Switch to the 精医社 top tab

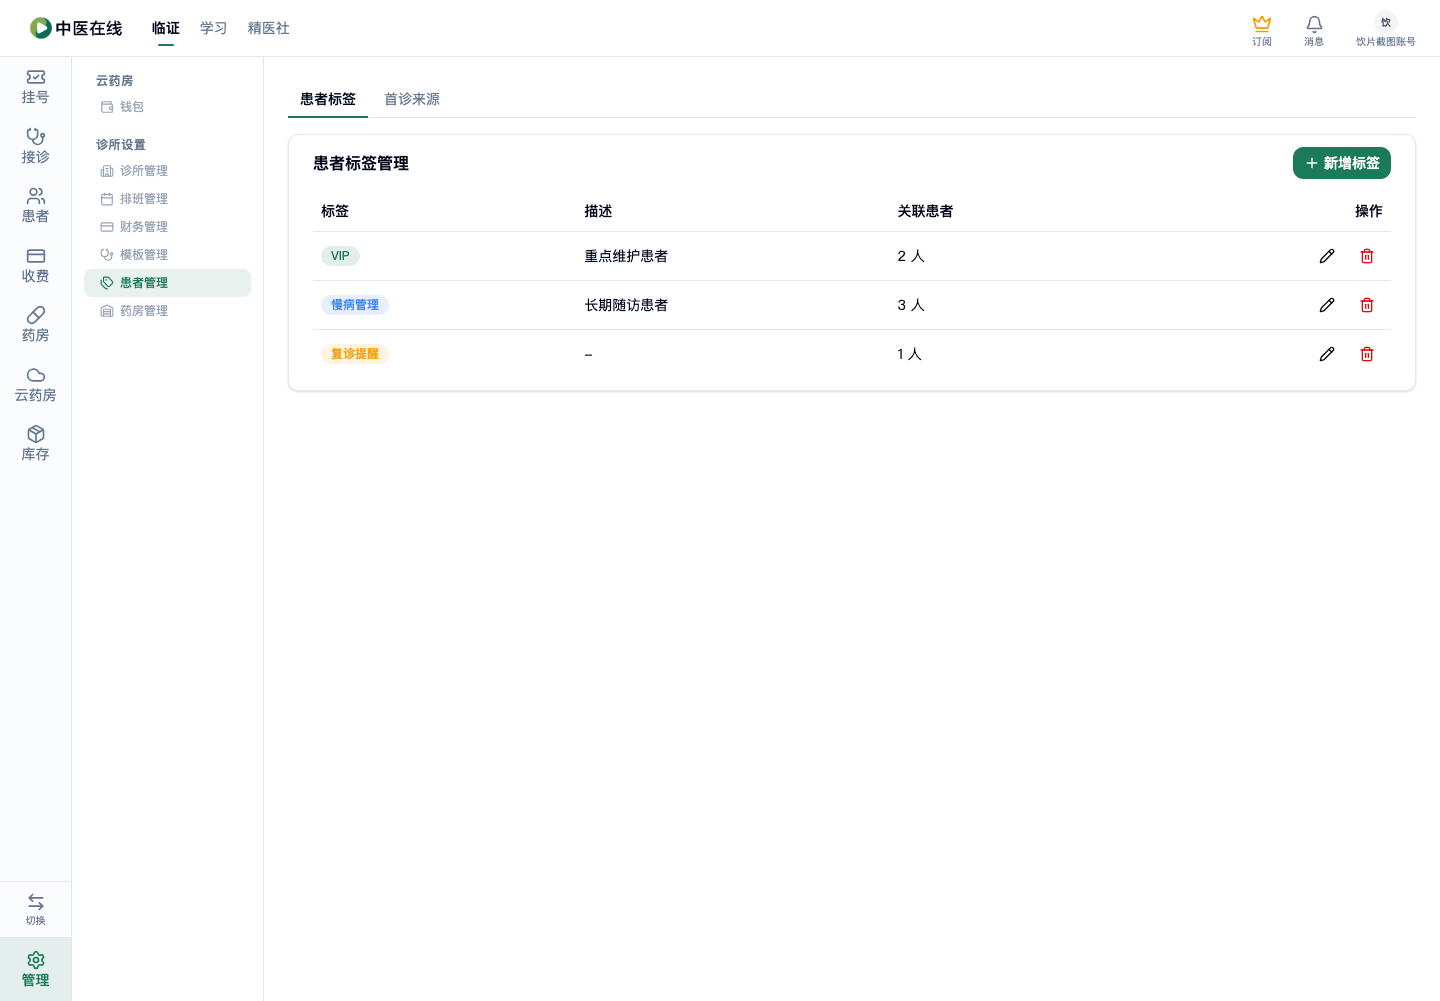[x=269, y=28]
